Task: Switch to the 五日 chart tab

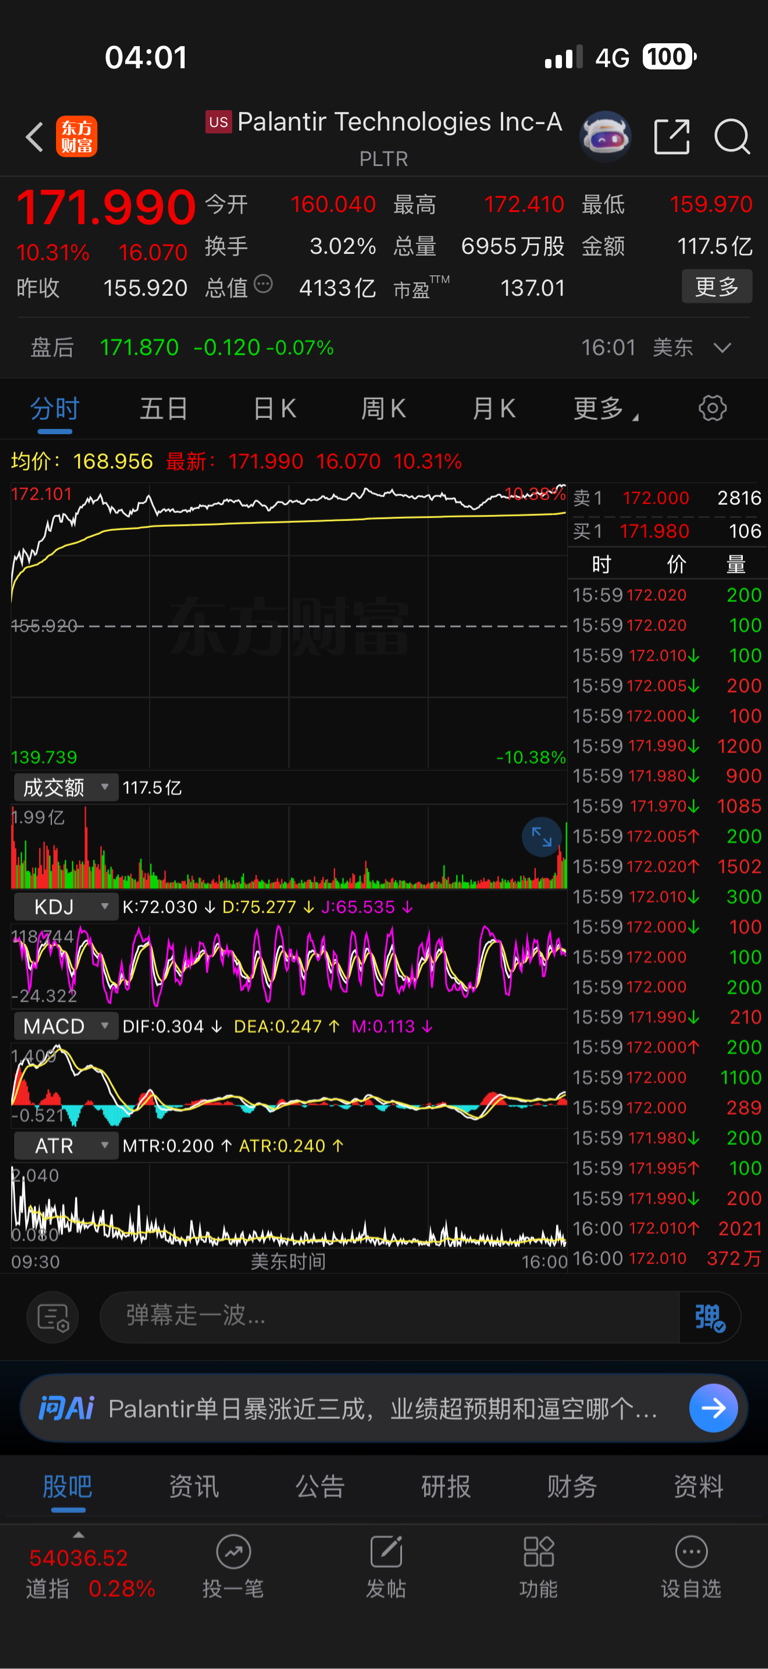Action: 164,408
